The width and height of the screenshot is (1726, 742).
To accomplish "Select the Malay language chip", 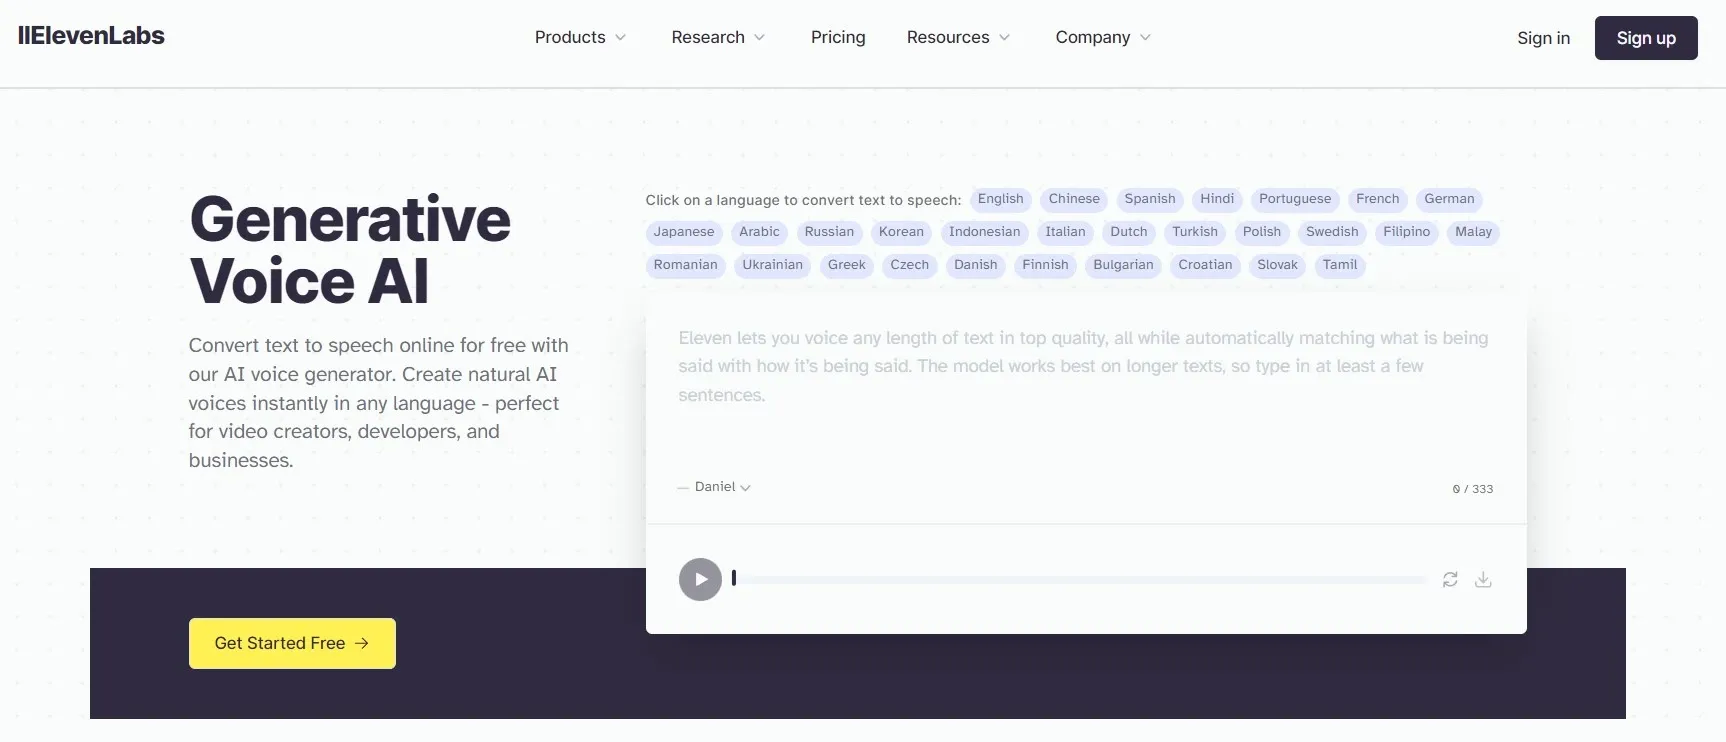I will click(1473, 232).
